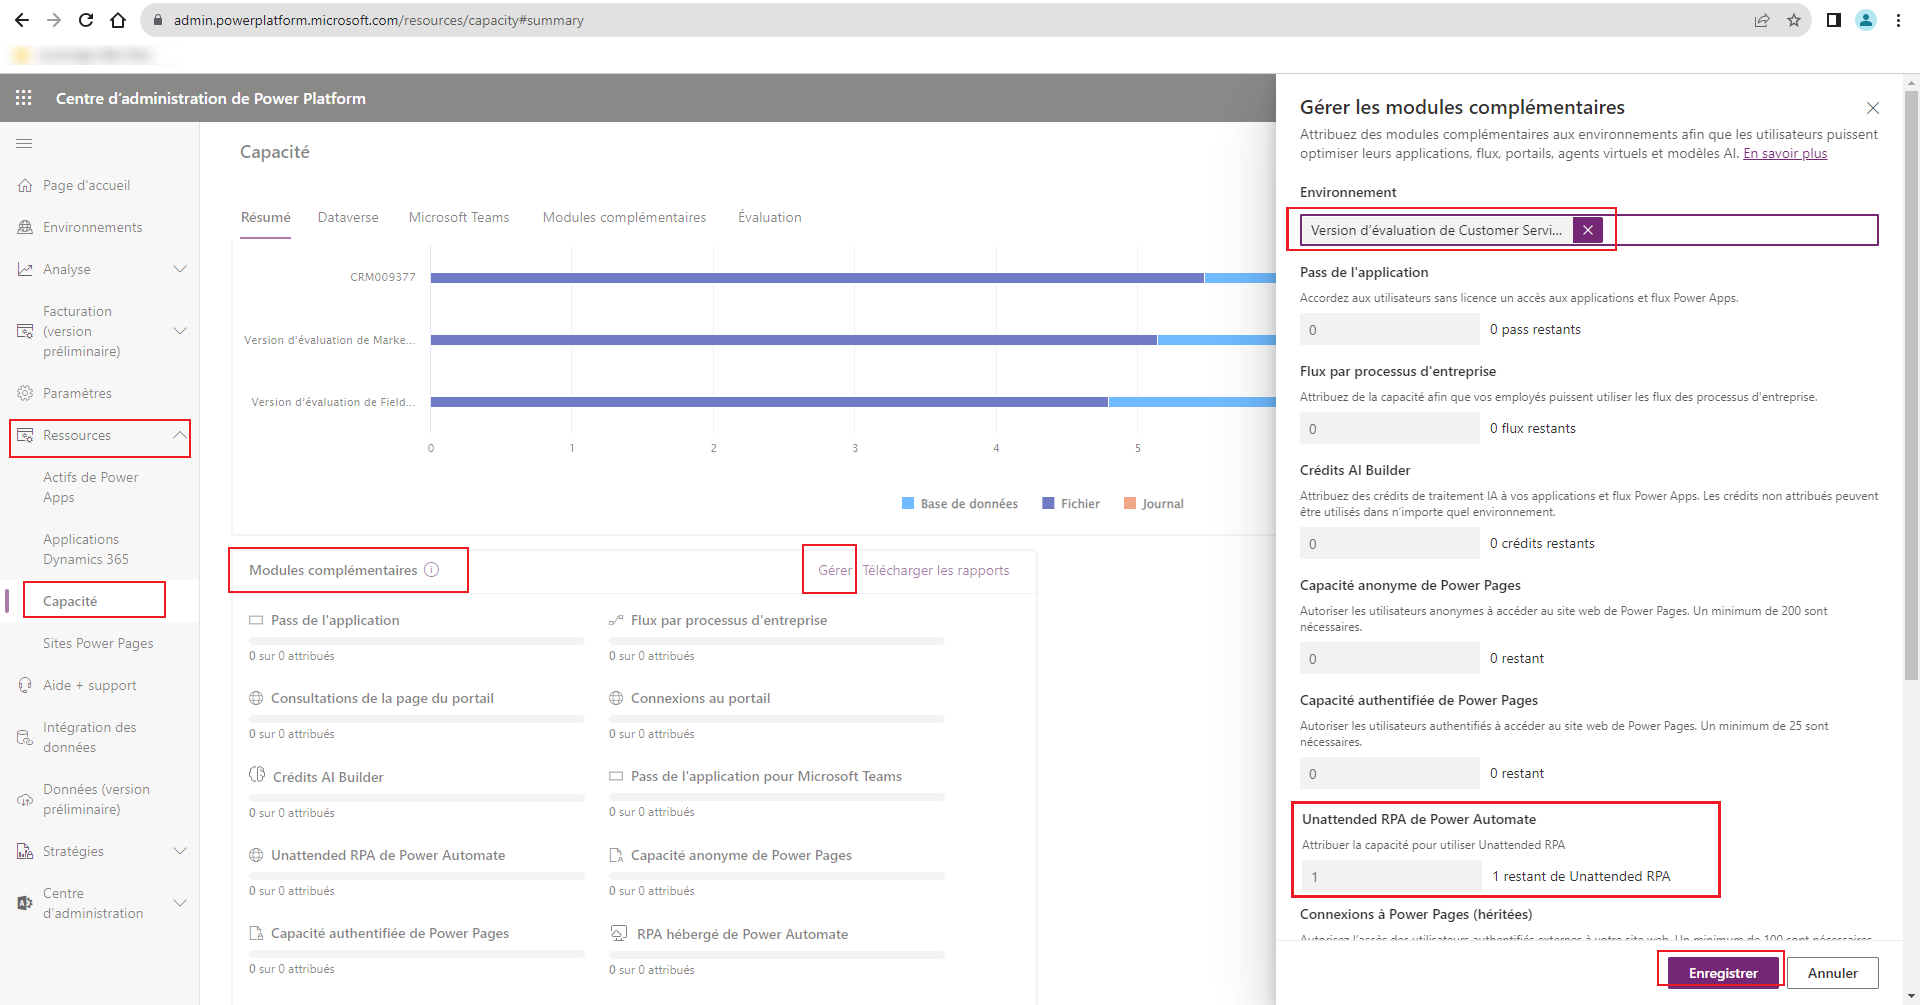
Task: Bookmark this page with star icon
Action: coord(1794,20)
